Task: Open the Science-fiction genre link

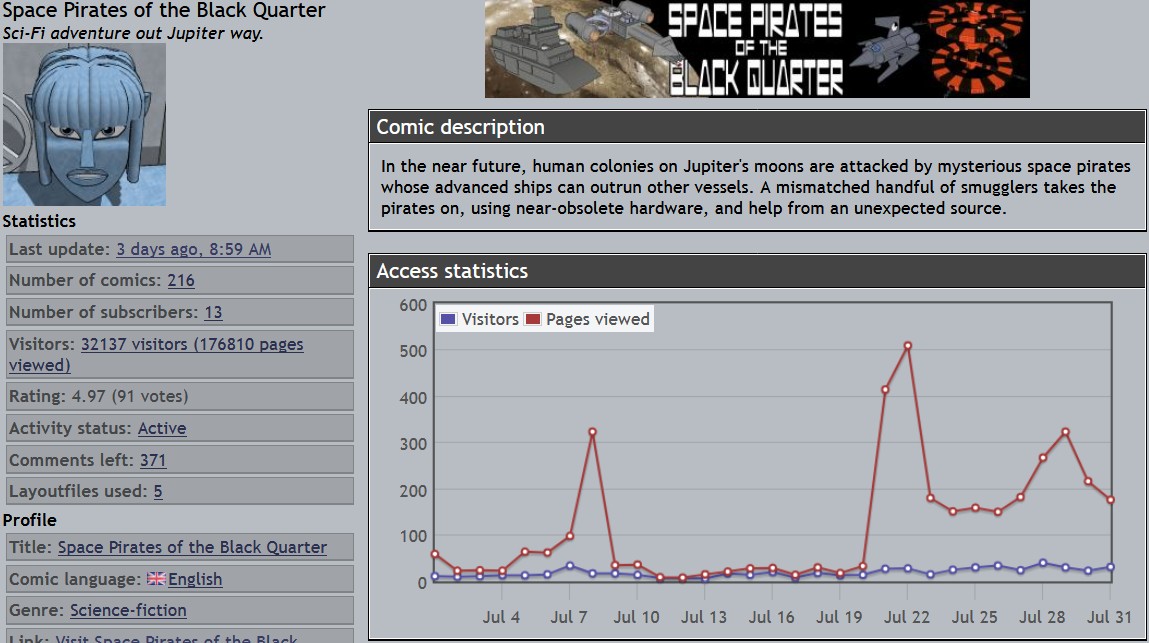Action: [128, 610]
